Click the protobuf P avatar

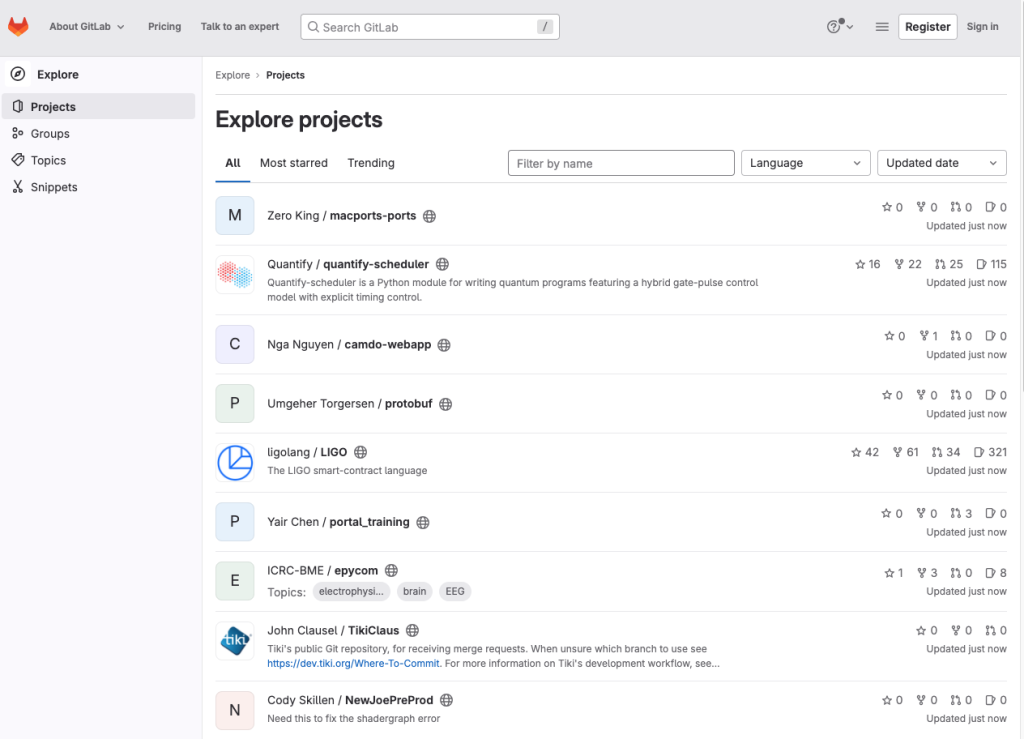[x=234, y=403]
